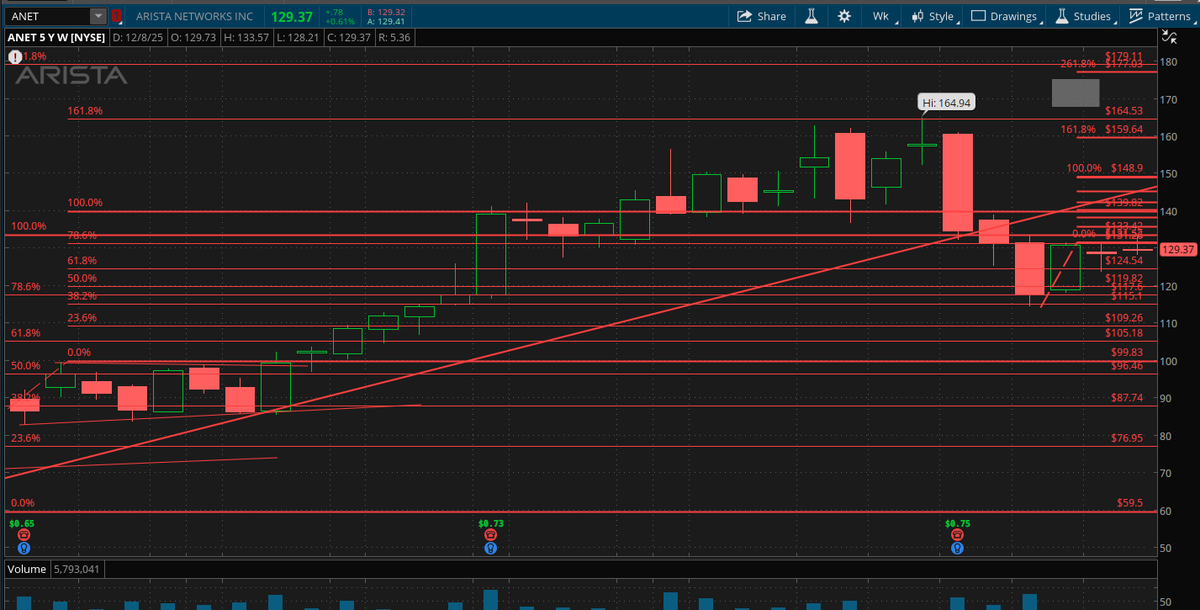Click blue lightbulb icon below $0.65 earnings
Screen dimensions: 1200x610
[23, 548]
